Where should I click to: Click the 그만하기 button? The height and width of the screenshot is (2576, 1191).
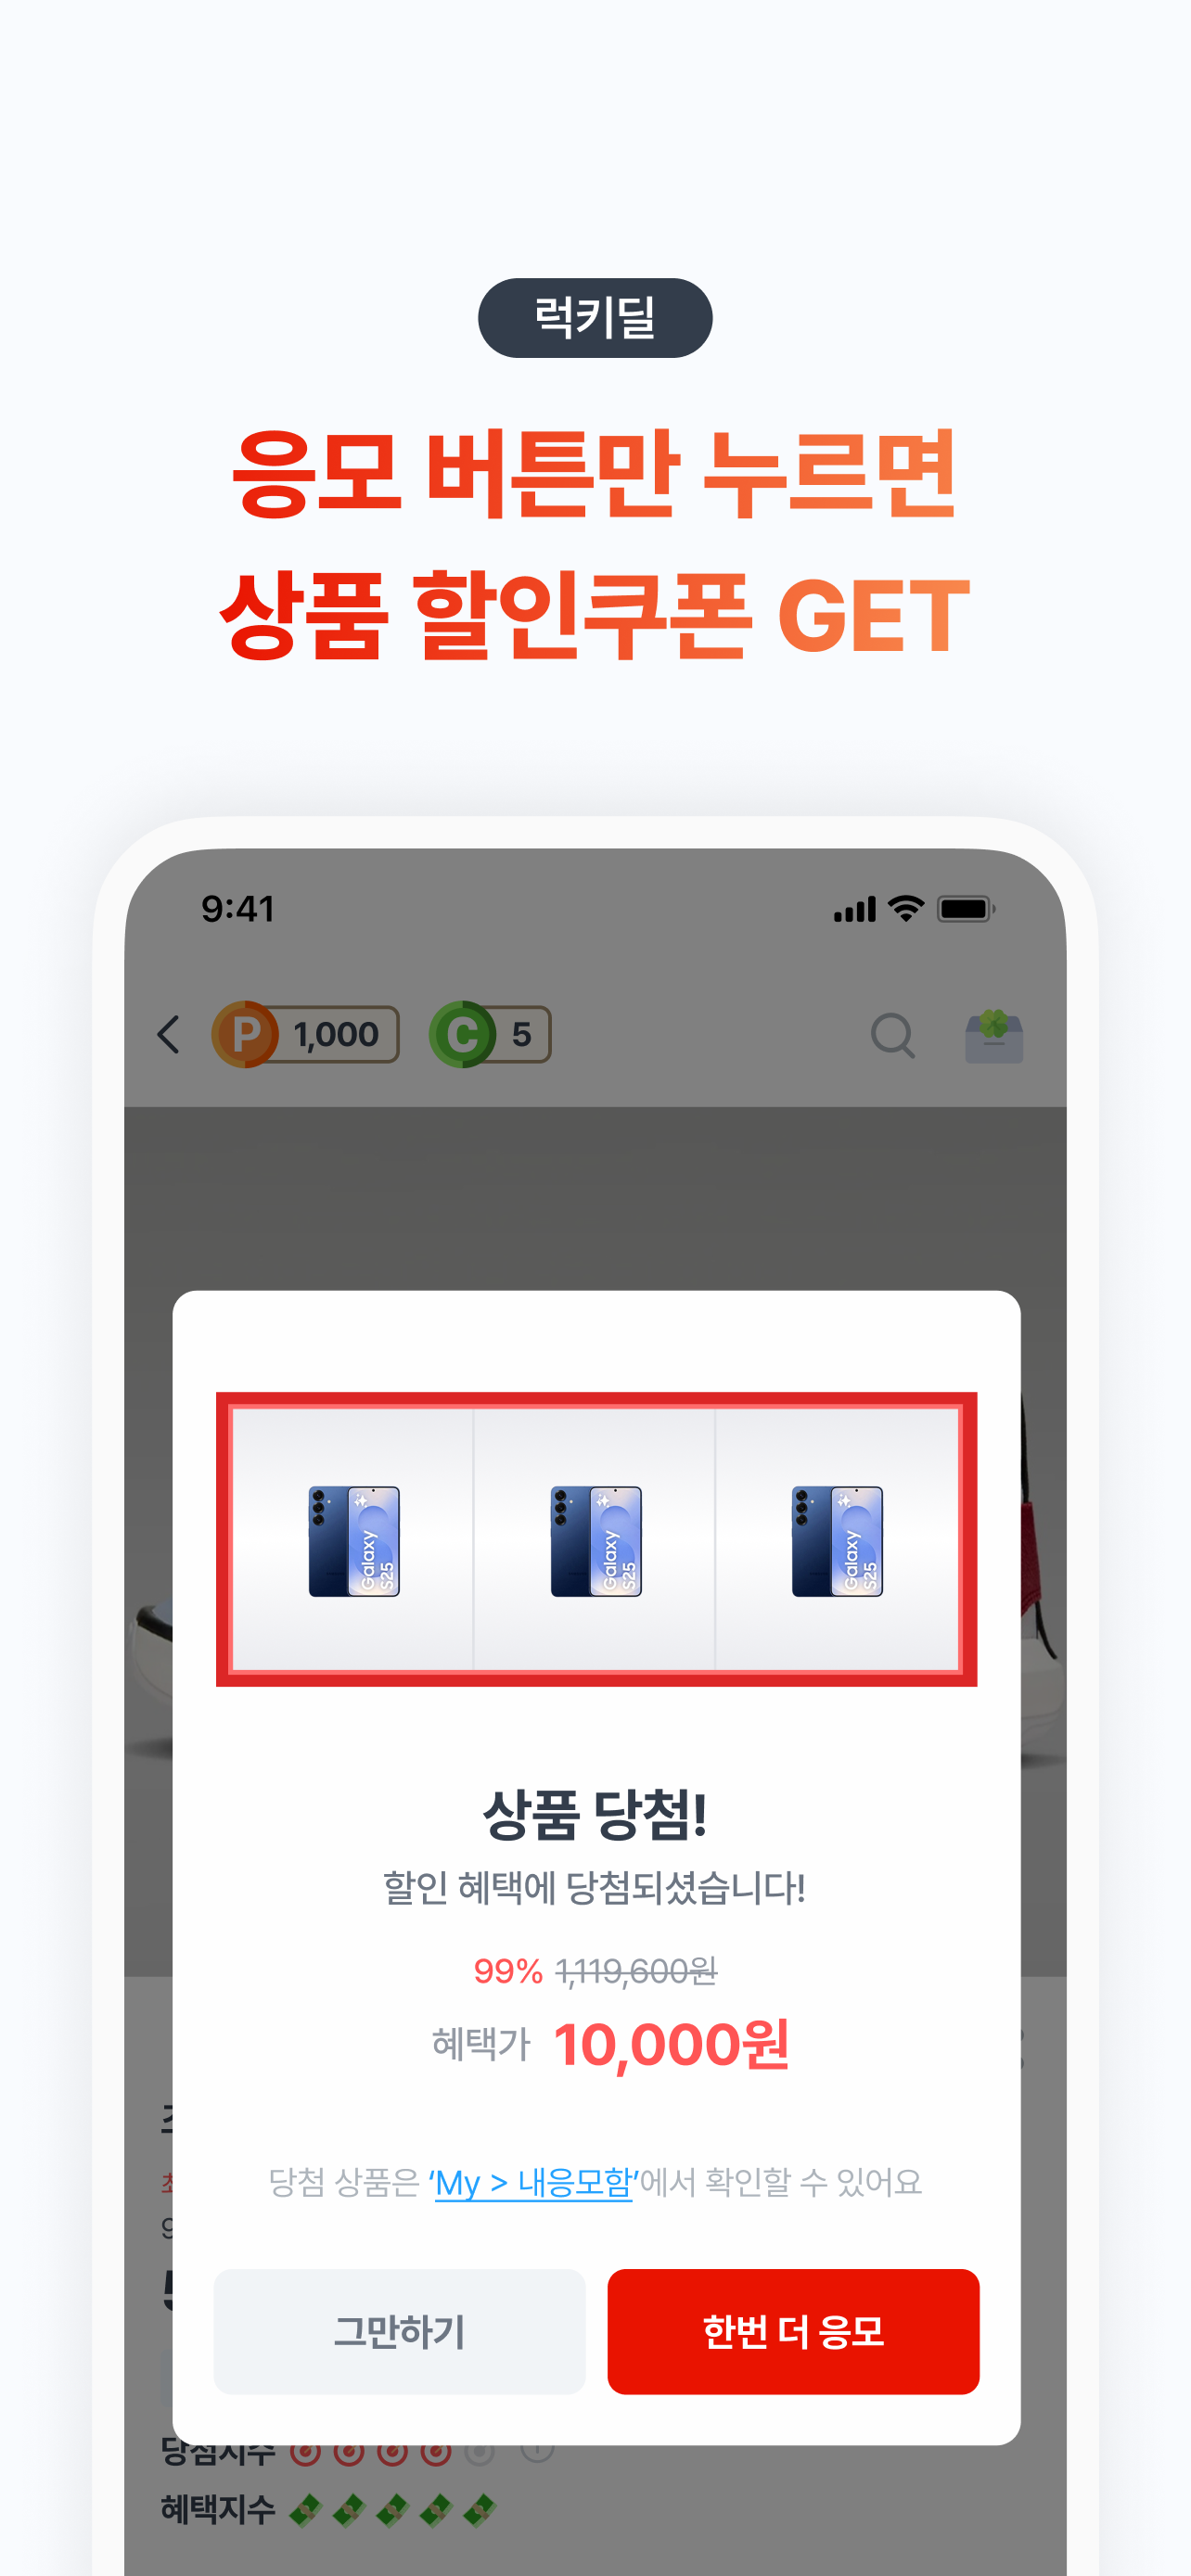400,2331
